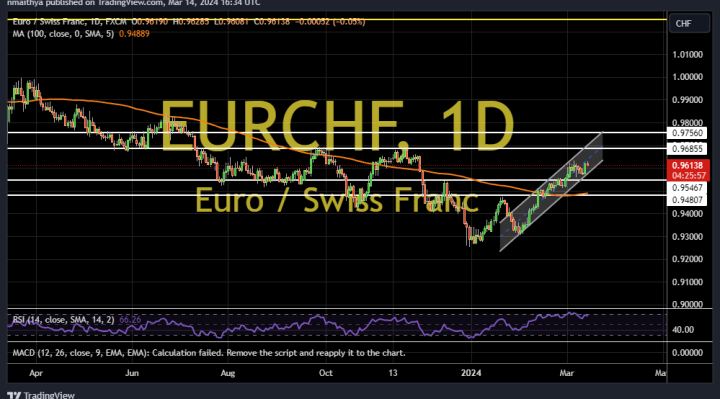Image resolution: width=720 pixels, height=399 pixels.
Task: Click the TradingView logo icon
Action: [14, 395]
